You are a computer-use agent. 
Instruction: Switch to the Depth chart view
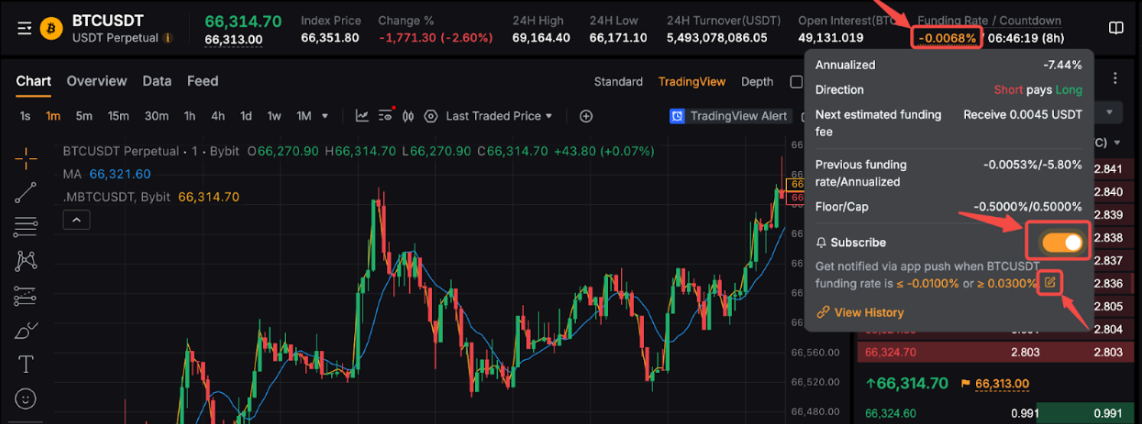coord(757,82)
